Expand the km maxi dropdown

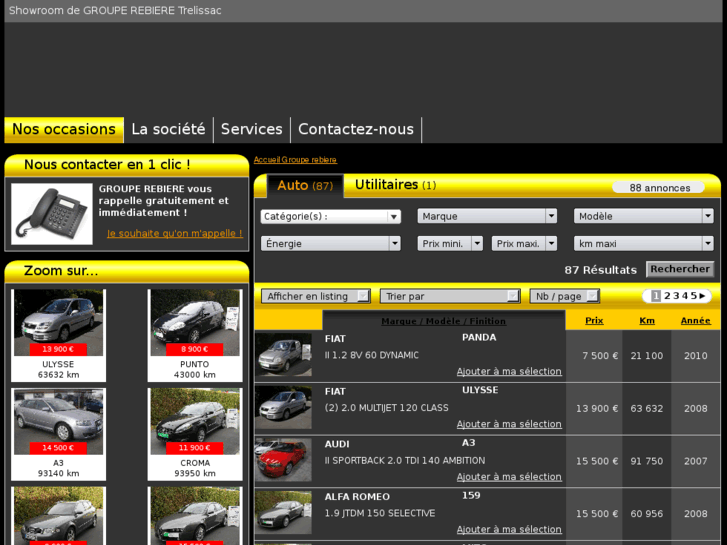(x=643, y=243)
